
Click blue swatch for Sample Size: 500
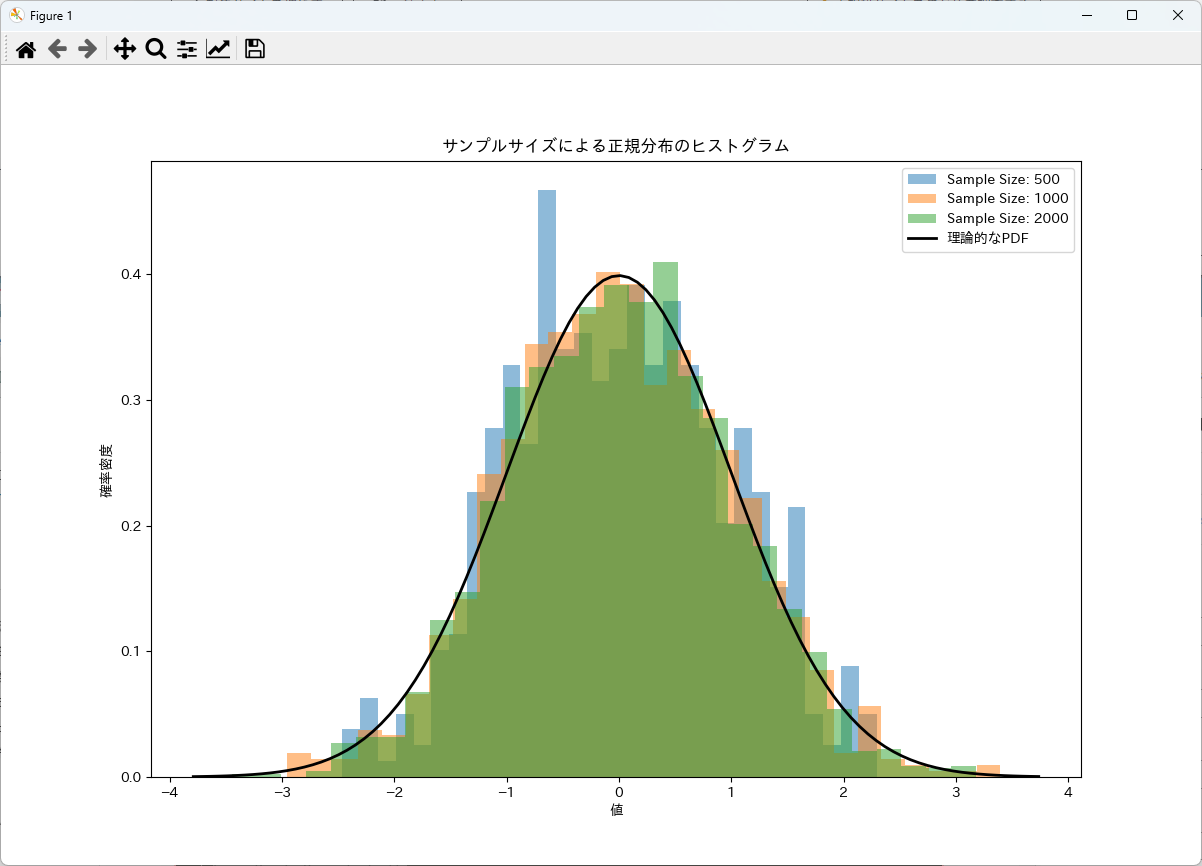click(x=923, y=179)
